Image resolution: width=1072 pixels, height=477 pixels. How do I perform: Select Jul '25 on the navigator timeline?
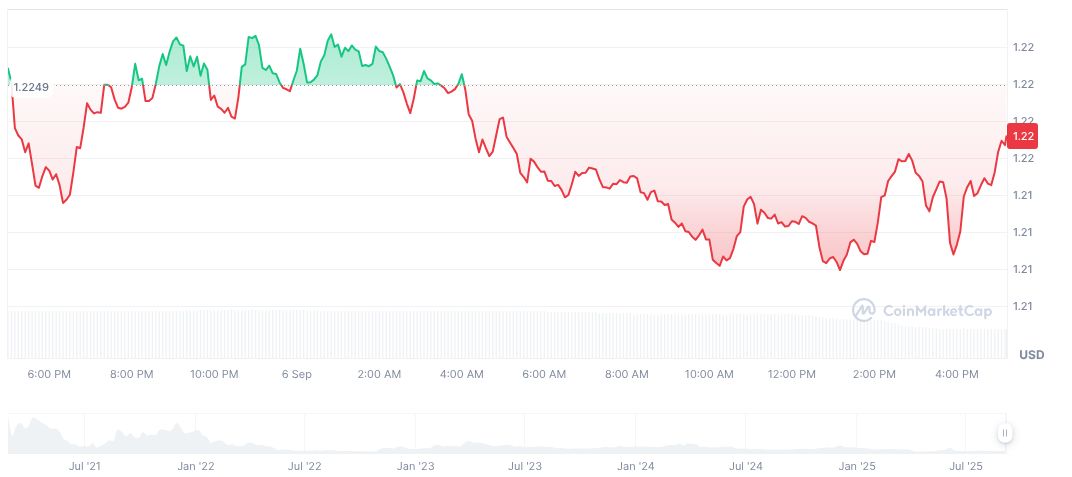[x=965, y=466]
